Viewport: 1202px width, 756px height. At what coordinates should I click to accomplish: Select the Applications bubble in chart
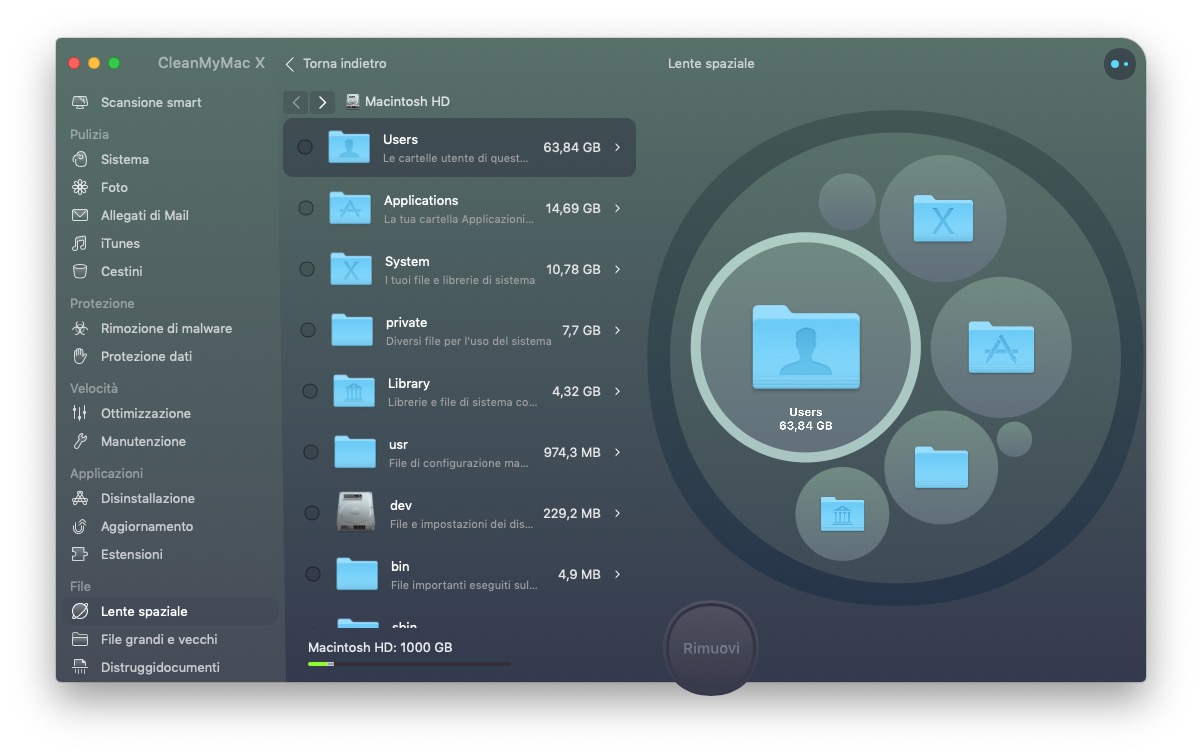1000,347
